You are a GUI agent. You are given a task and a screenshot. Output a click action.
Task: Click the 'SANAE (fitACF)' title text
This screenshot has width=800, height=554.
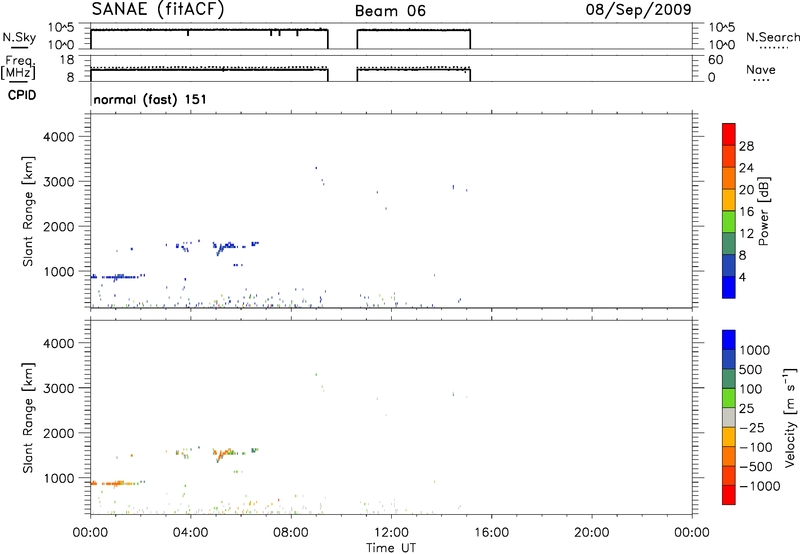pyautogui.click(x=158, y=9)
